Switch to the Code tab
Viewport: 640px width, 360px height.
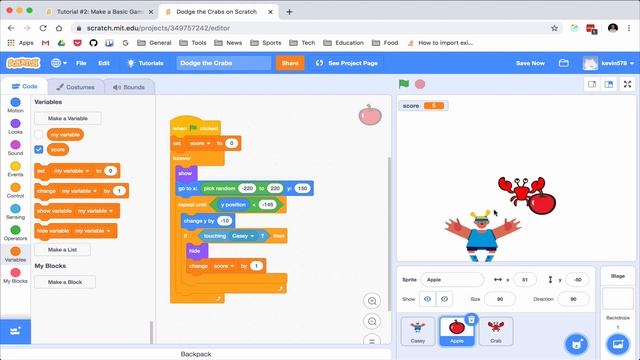pos(24,87)
